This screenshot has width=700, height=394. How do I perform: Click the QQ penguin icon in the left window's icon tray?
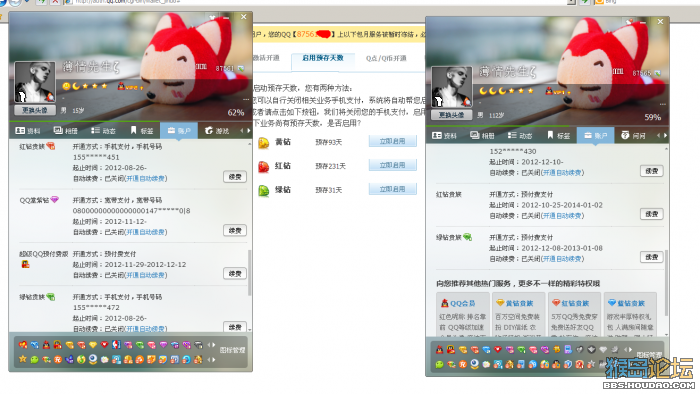[x=46, y=344]
